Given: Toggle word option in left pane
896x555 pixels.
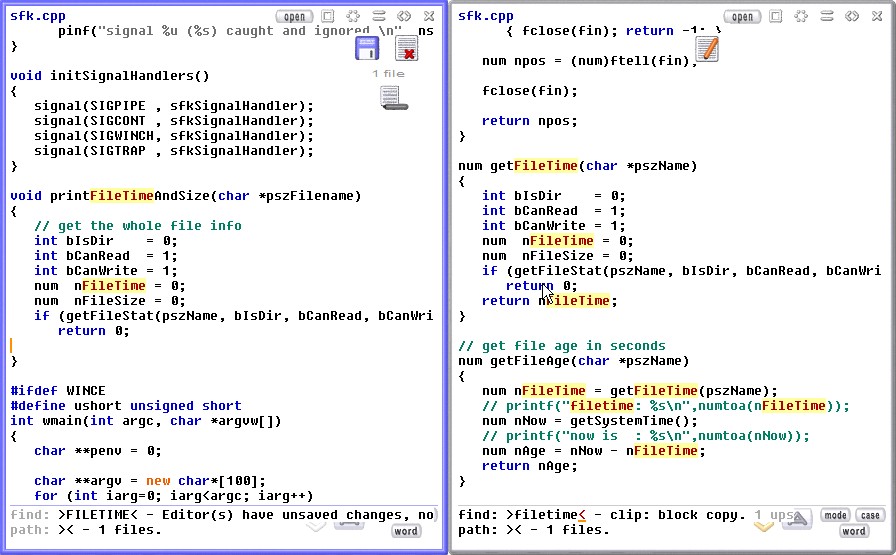Looking at the screenshot, I should (x=405, y=531).
